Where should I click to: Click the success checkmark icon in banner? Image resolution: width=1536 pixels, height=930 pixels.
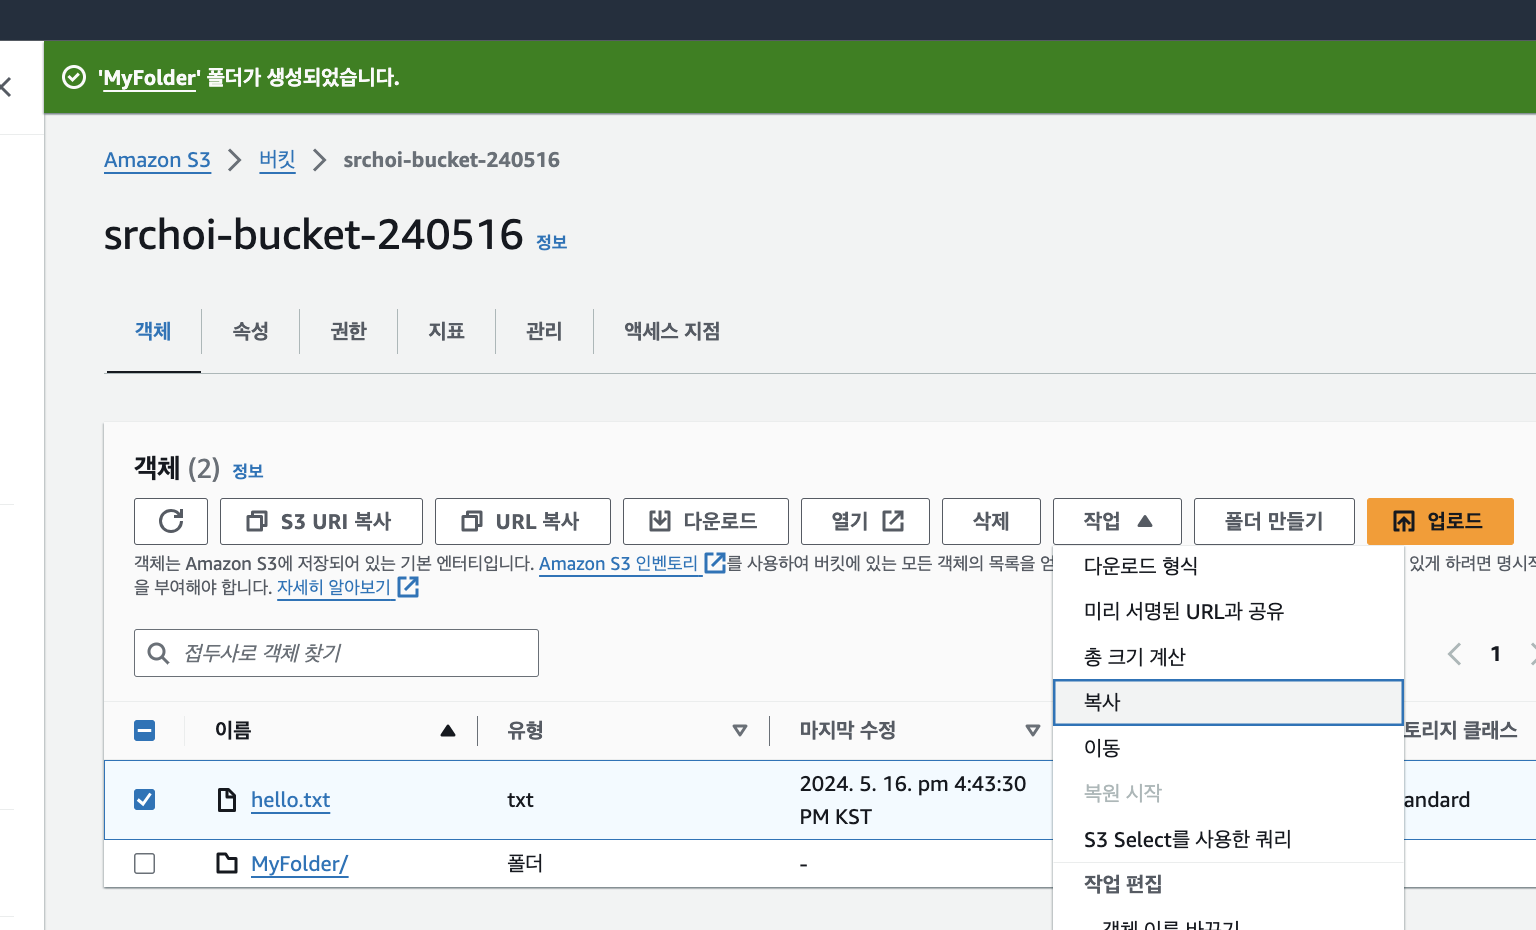[x=74, y=77]
